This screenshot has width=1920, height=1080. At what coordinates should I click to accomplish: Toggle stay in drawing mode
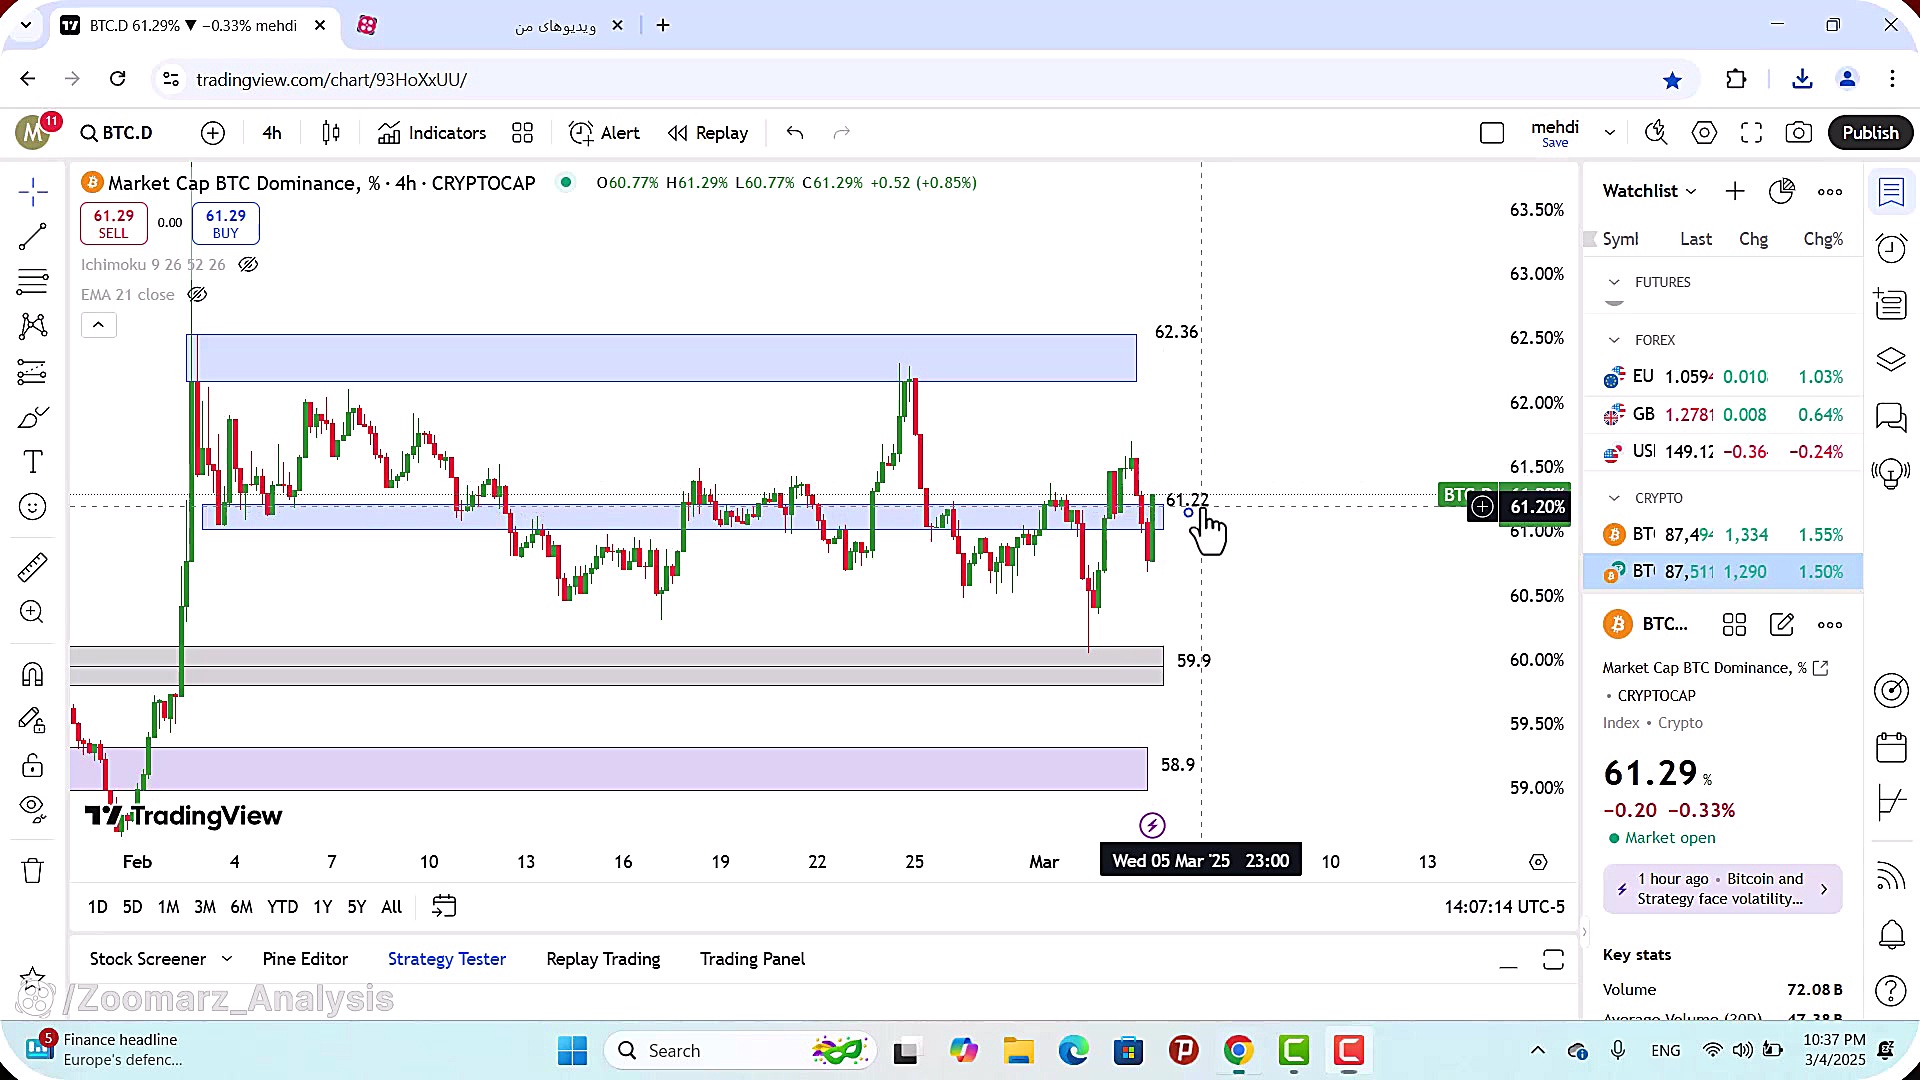pos(33,721)
